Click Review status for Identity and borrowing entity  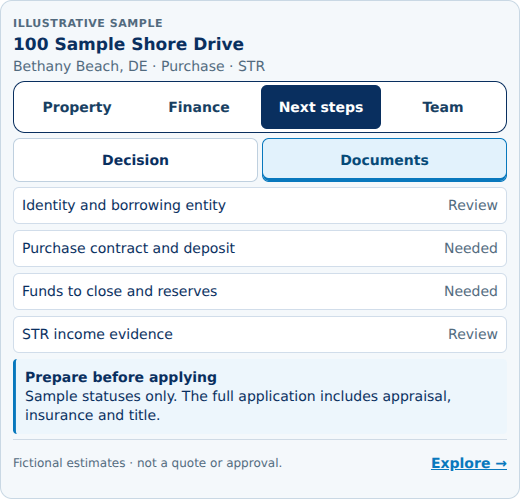pos(473,205)
